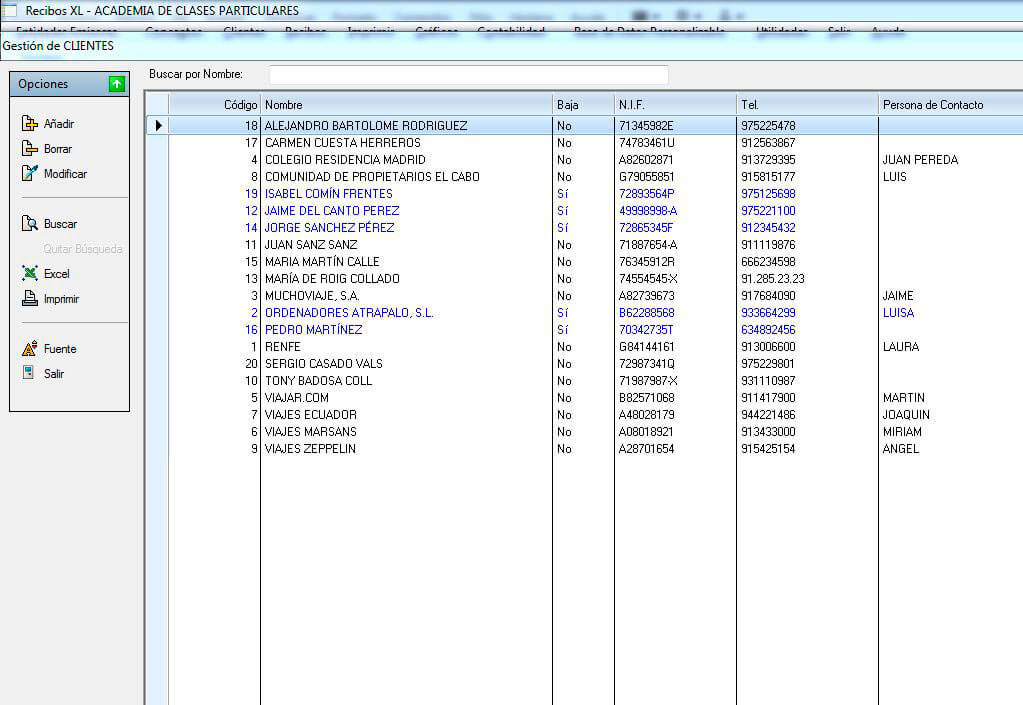The width and height of the screenshot is (1023, 705).
Task: Click the Modificar edit icon
Action: click(30, 174)
